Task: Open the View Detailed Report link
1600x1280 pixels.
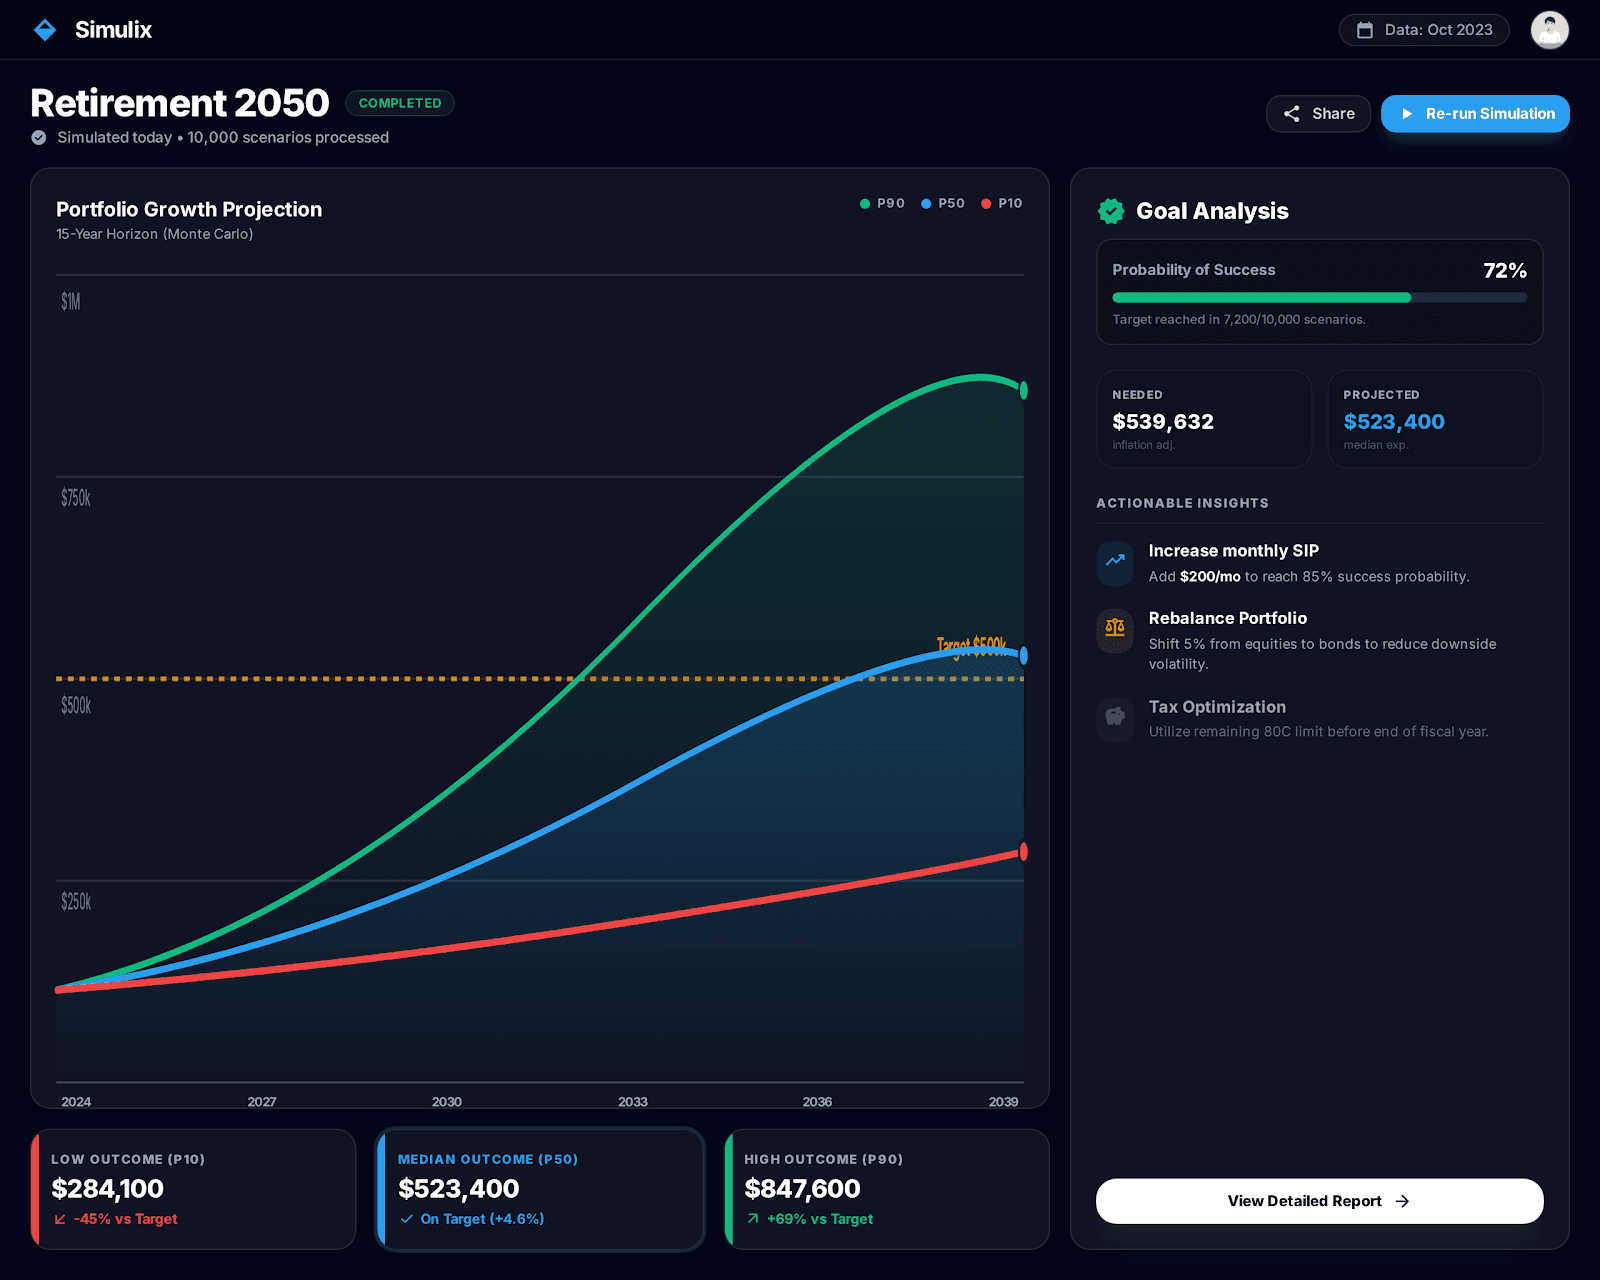Action: (1318, 1201)
